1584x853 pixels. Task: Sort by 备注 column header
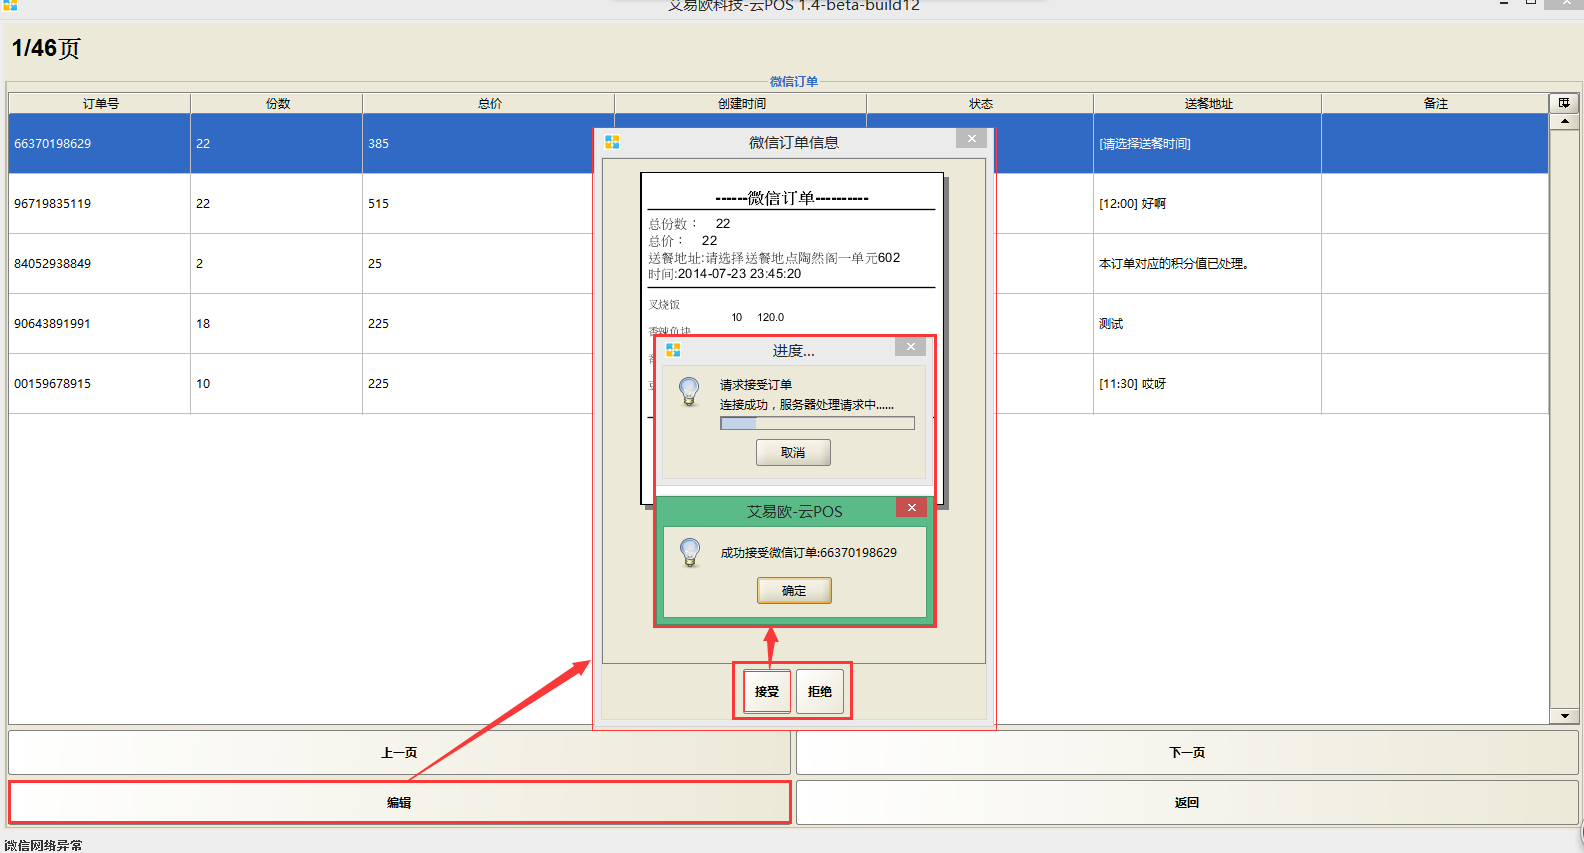pos(1435,103)
